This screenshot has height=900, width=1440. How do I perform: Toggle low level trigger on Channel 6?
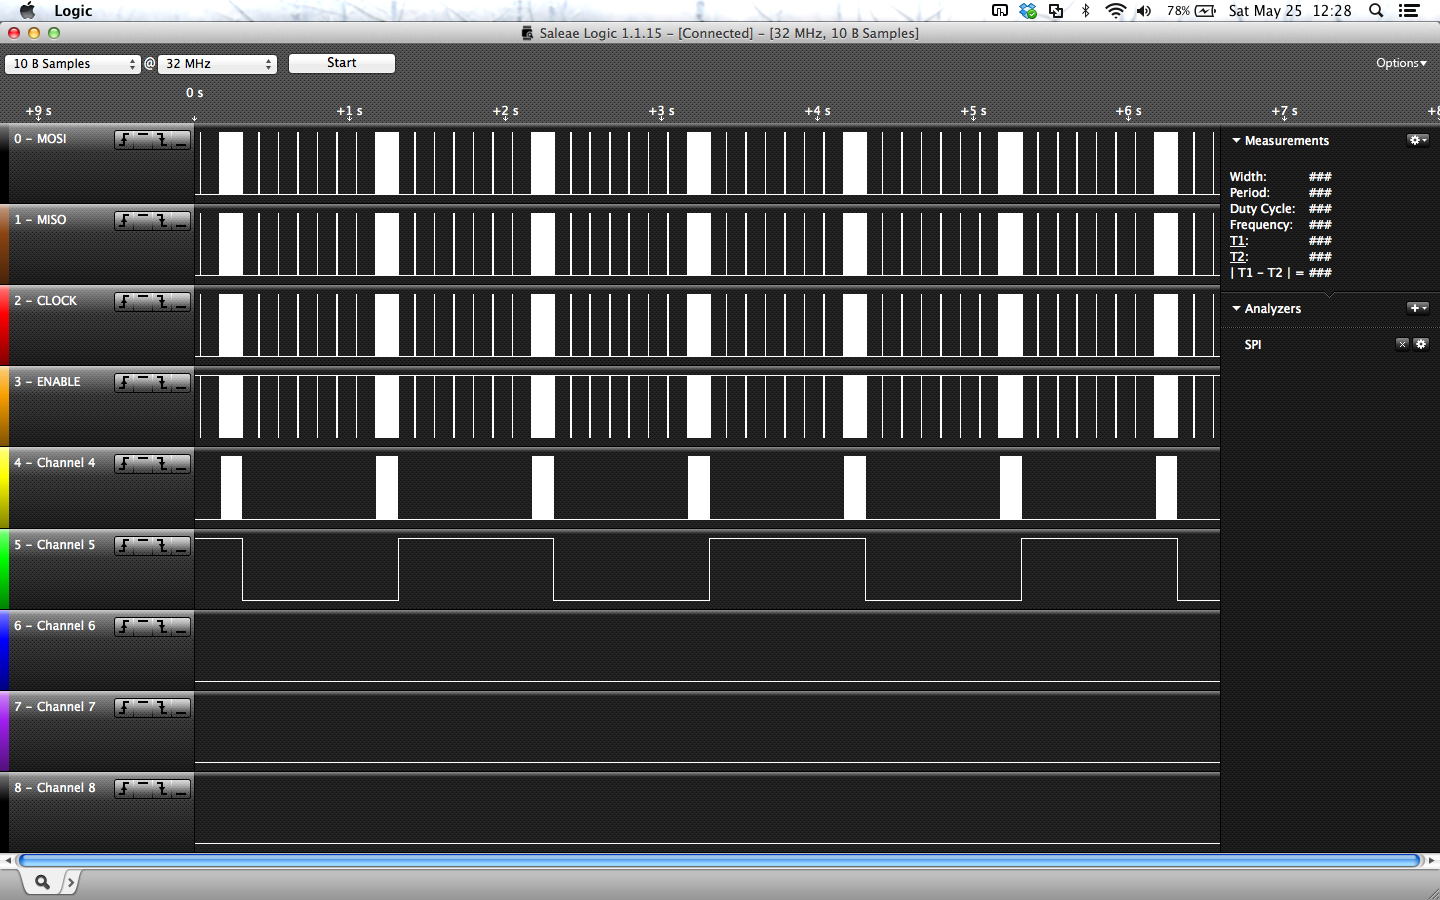tap(181, 627)
